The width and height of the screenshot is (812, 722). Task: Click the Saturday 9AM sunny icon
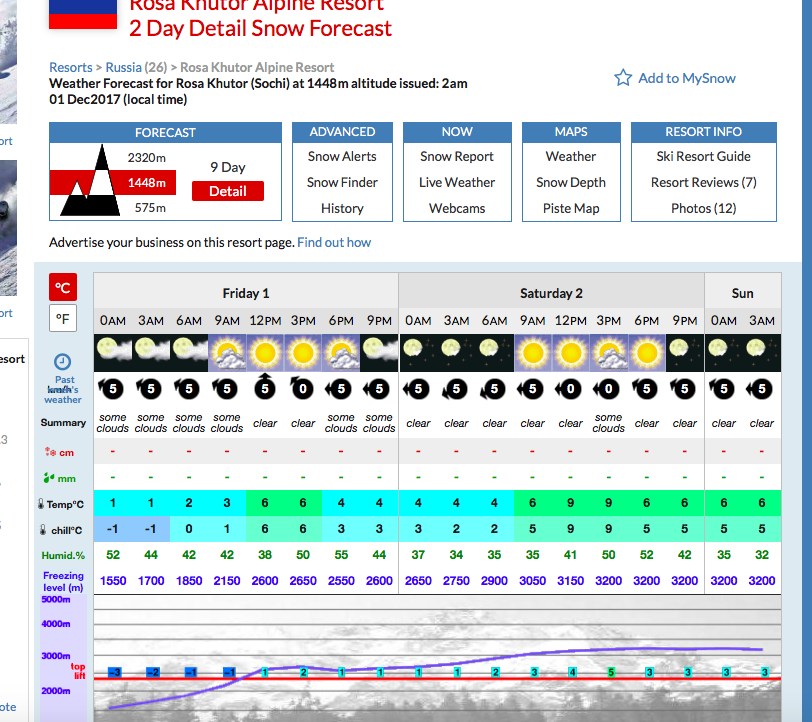pyautogui.click(x=532, y=353)
